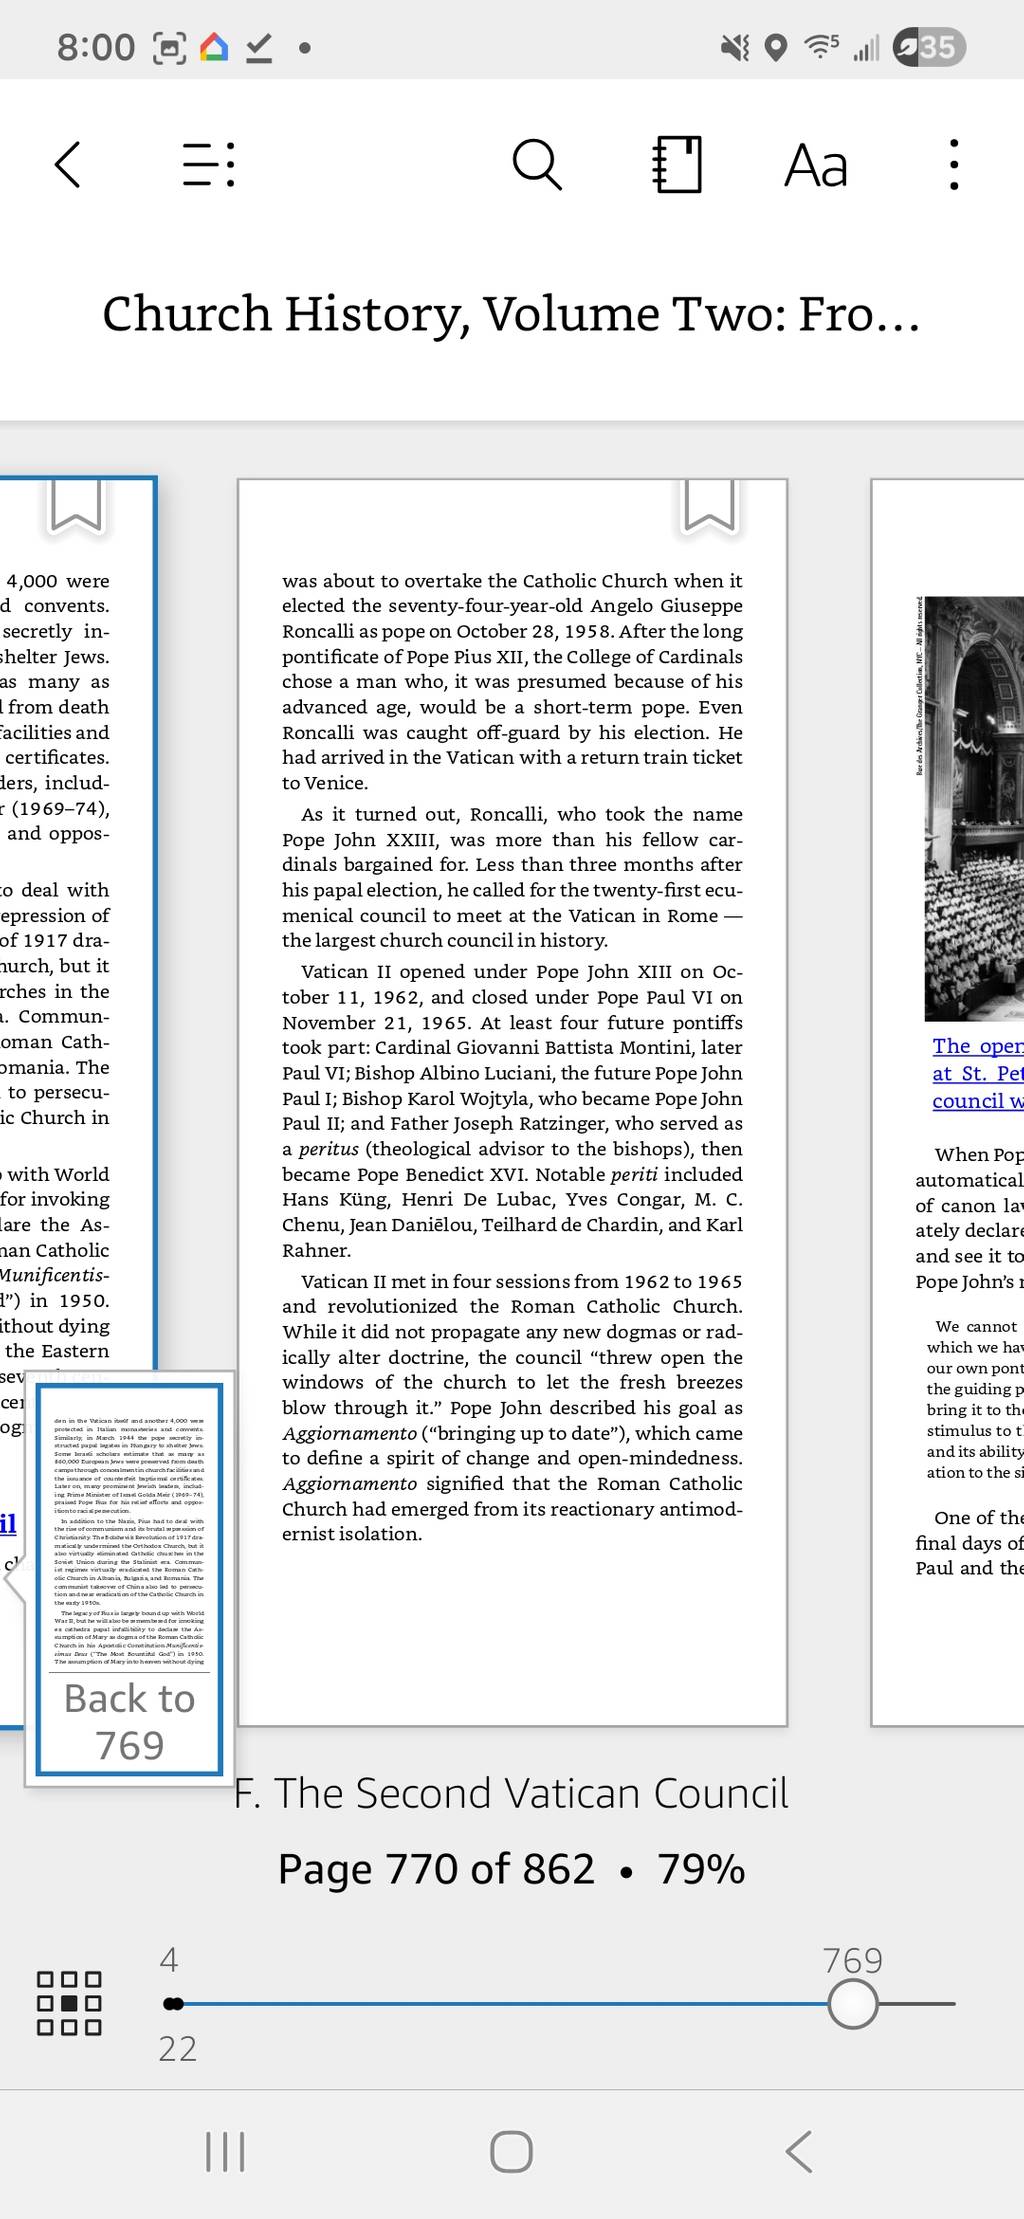This screenshot has width=1024, height=2219.
Task: Open the three-dot overflow menu
Action: 953,164
